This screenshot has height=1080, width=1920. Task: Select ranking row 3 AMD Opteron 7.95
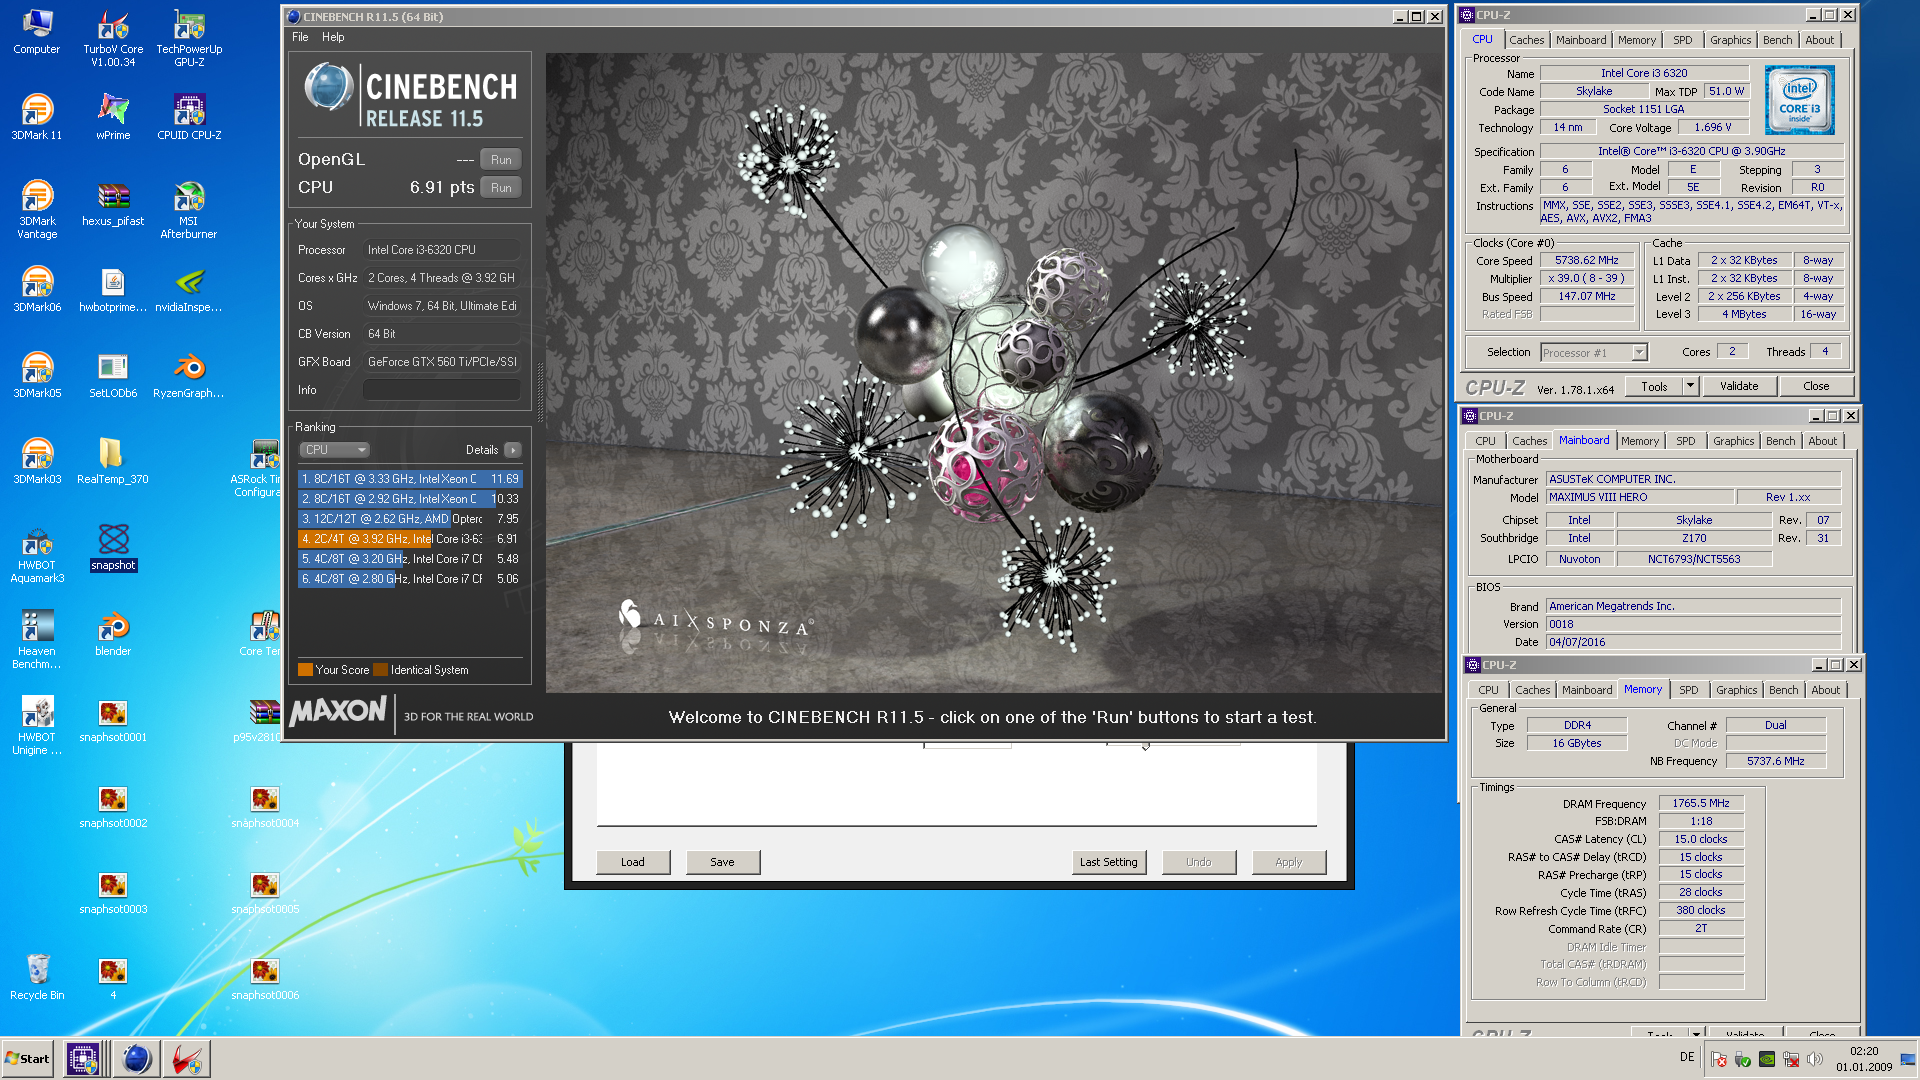pos(410,519)
